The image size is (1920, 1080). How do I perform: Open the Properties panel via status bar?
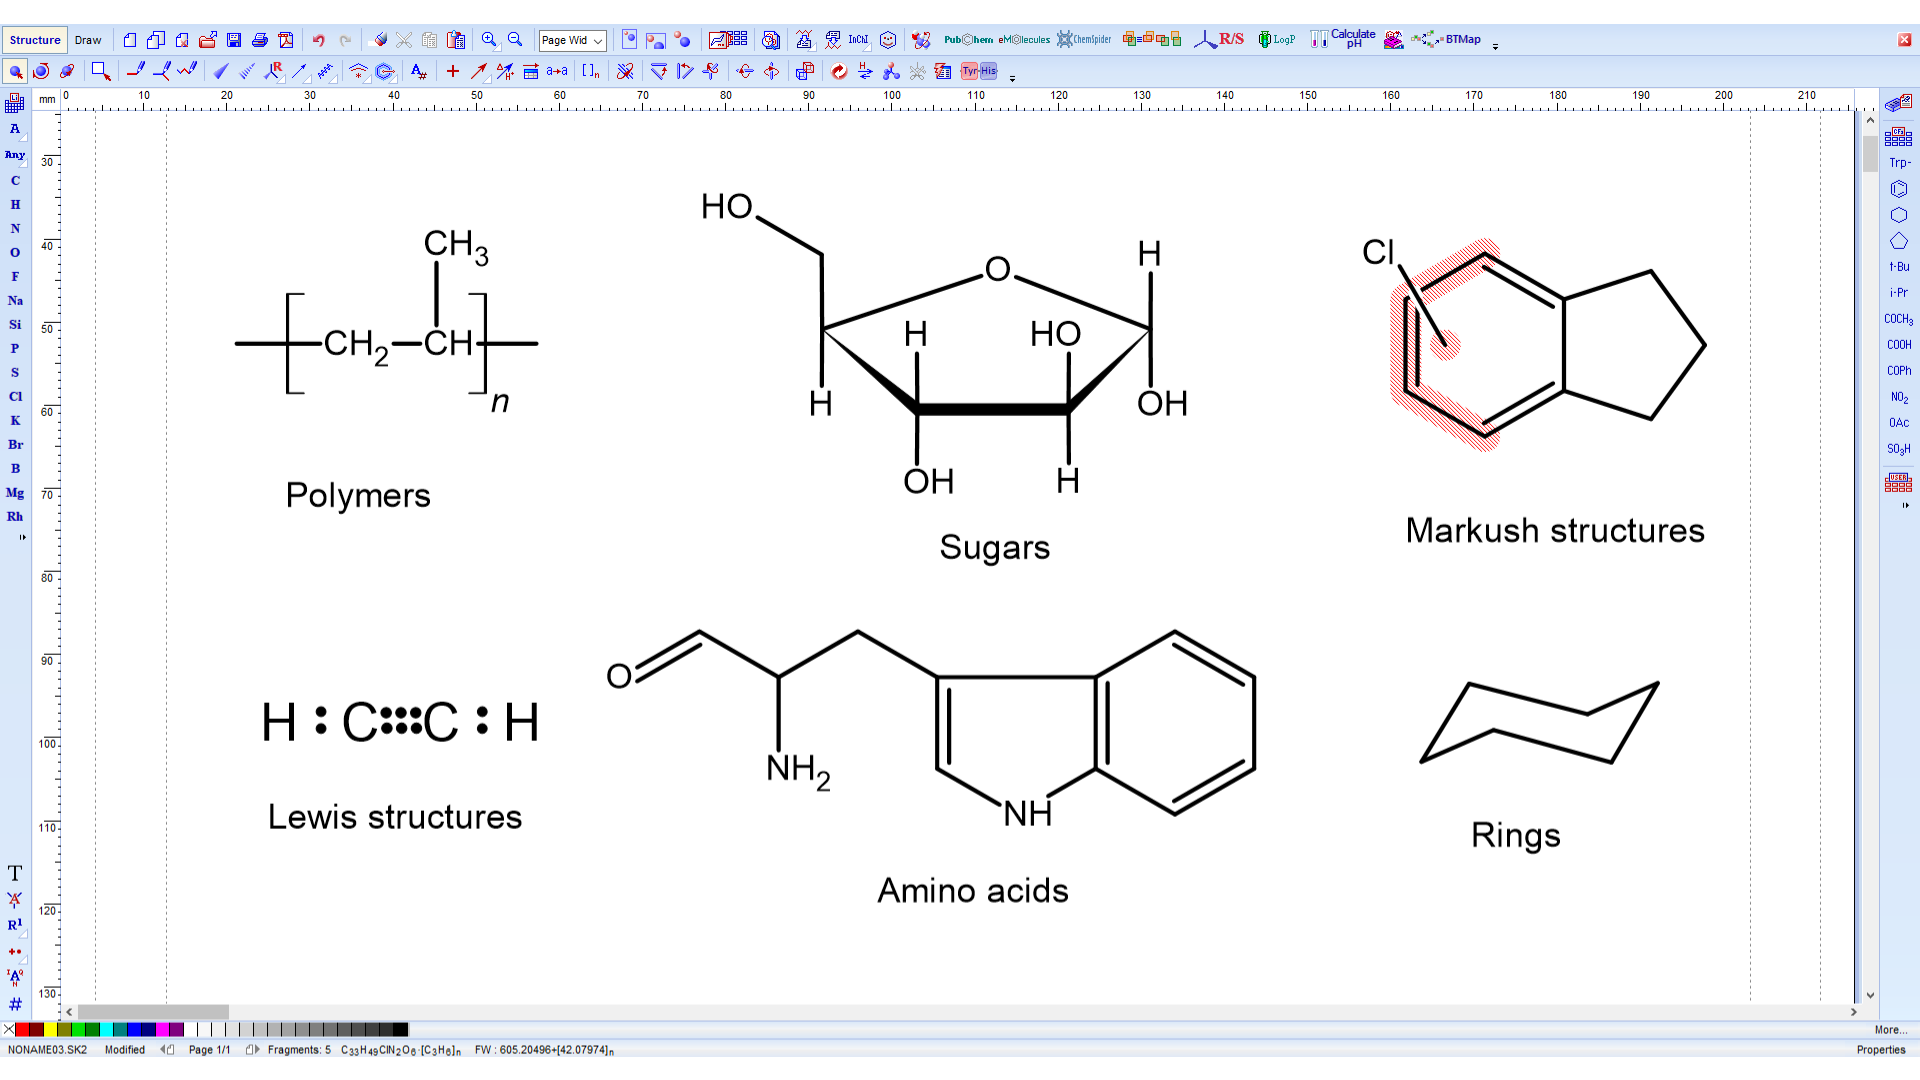point(1883,1050)
